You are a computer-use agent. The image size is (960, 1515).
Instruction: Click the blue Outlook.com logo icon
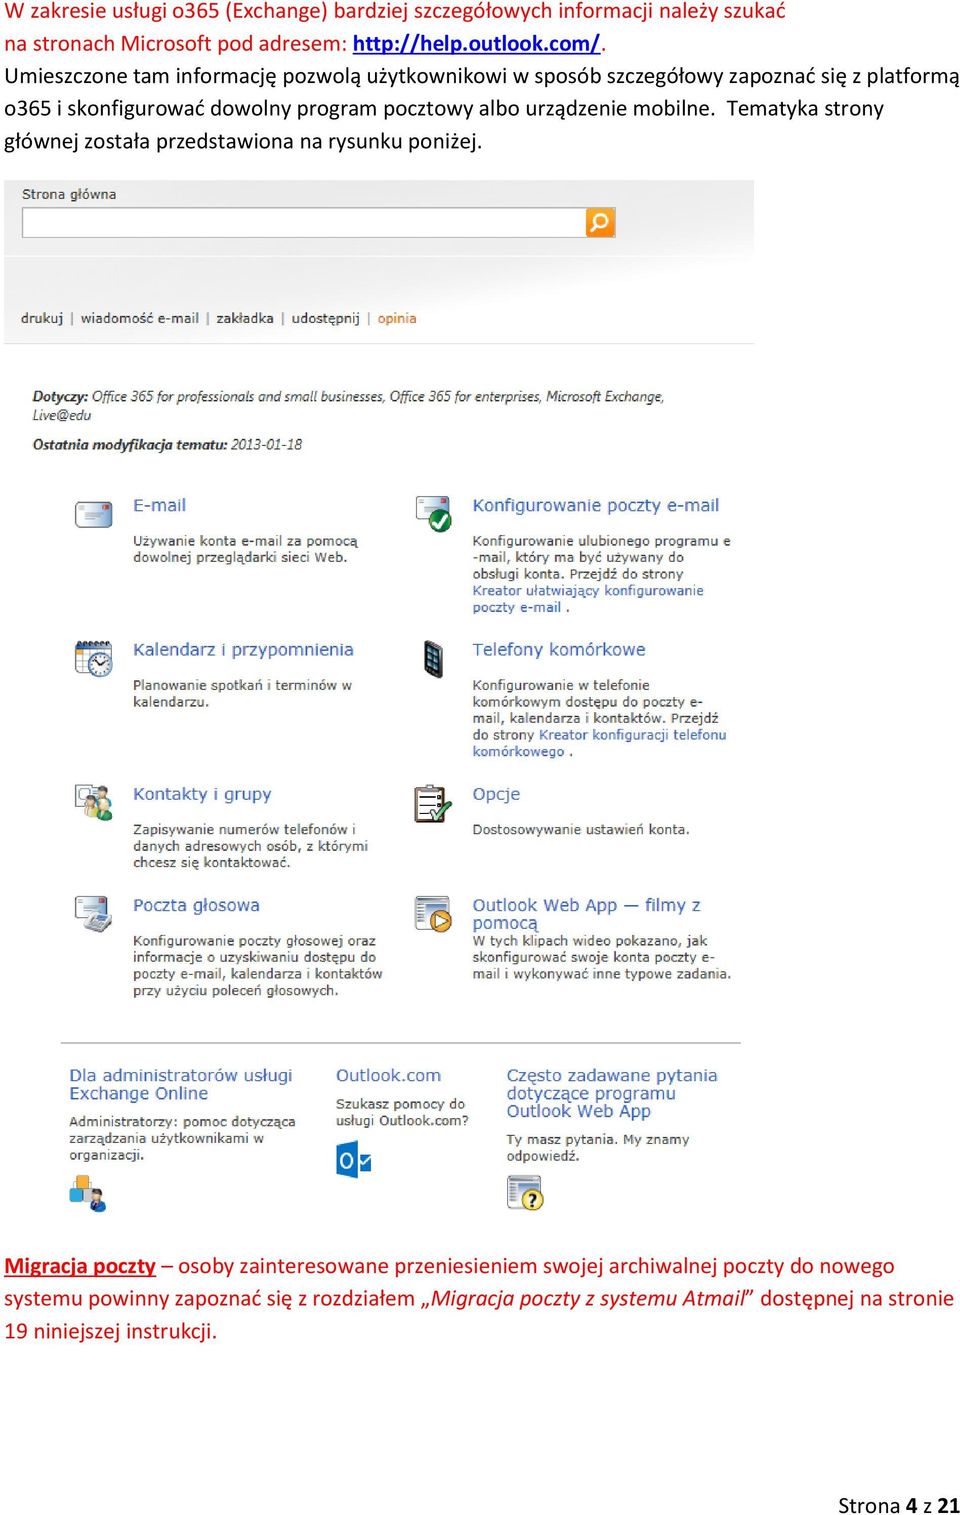pyautogui.click(x=354, y=1160)
